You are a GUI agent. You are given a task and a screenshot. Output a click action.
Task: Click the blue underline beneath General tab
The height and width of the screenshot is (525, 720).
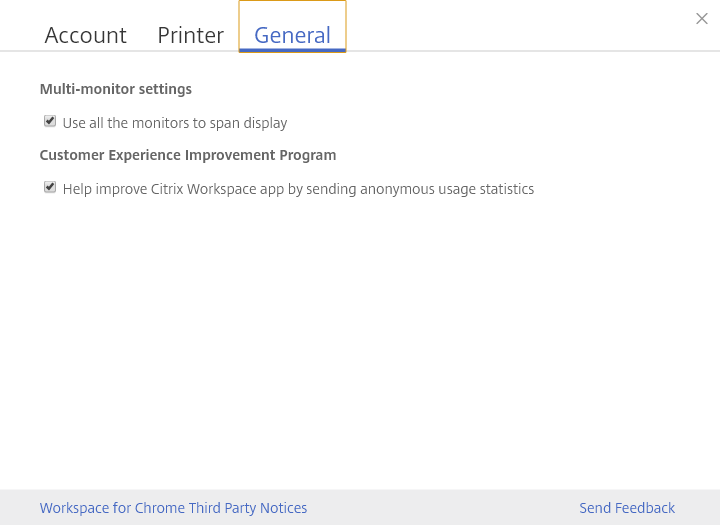tap(292, 49)
